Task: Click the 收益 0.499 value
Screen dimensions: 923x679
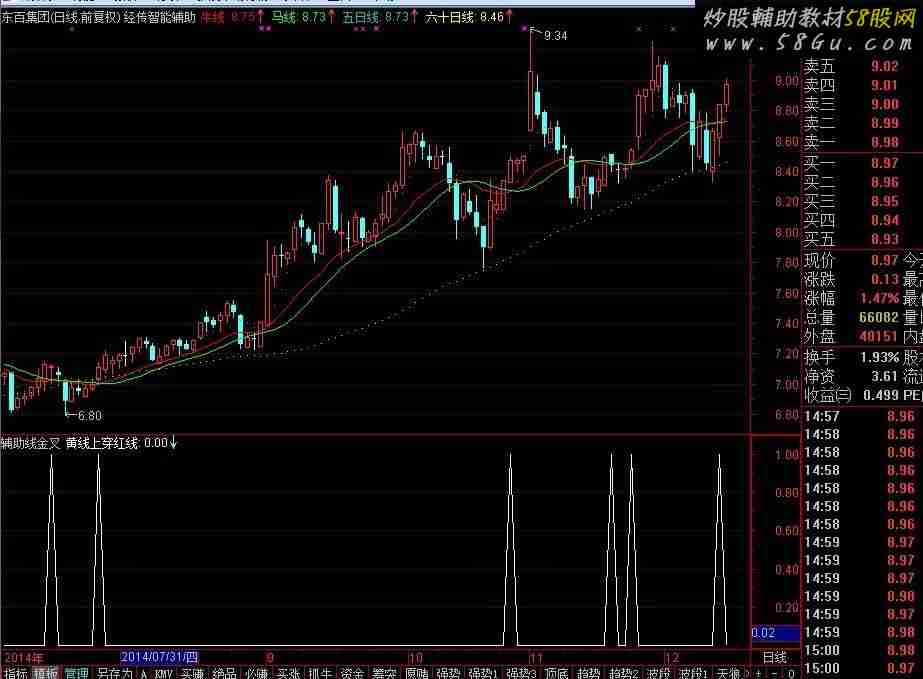Action: tap(882, 395)
